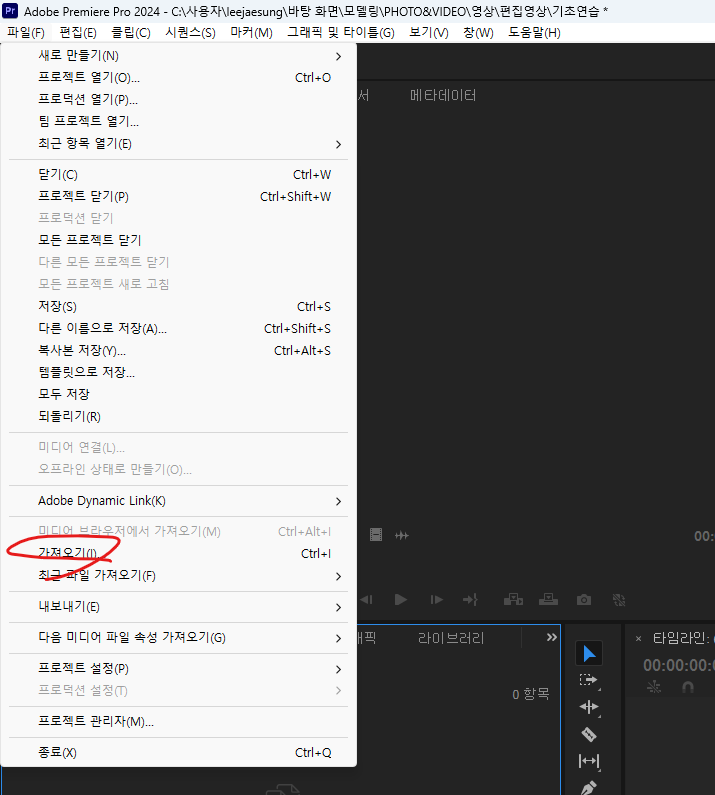Choose 다른 이름으로 저장(A)... menu item
This screenshot has width=715, height=795.
(178, 329)
